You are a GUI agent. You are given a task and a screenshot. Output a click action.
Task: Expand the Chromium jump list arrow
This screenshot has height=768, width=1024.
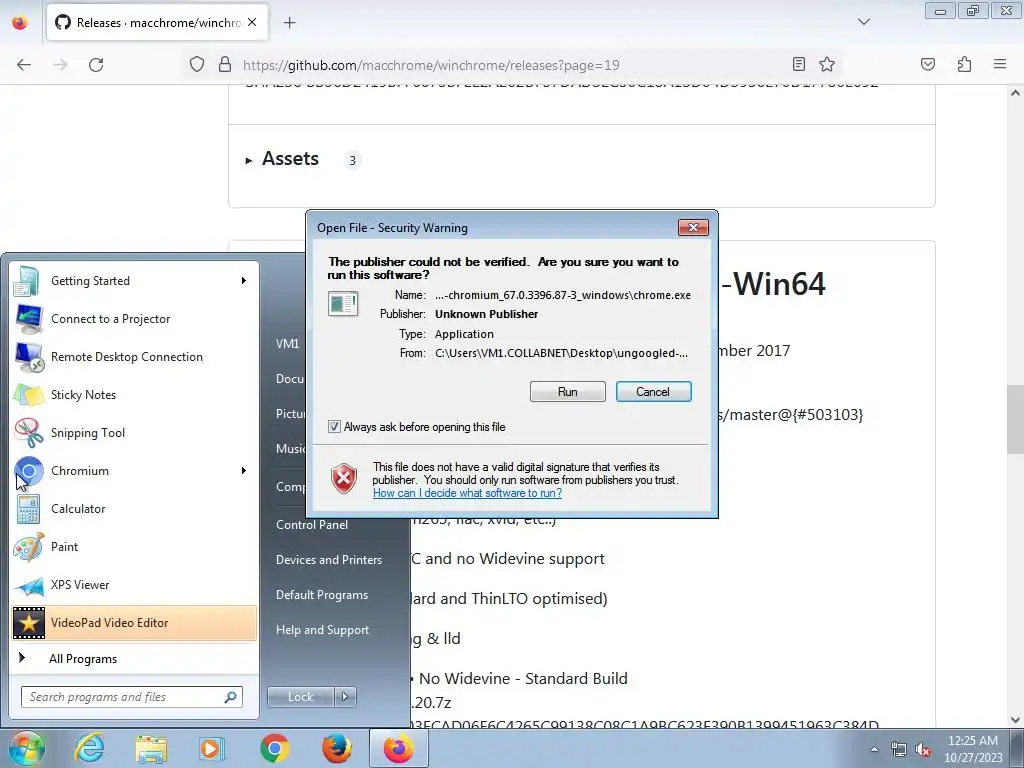(x=244, y=471)
